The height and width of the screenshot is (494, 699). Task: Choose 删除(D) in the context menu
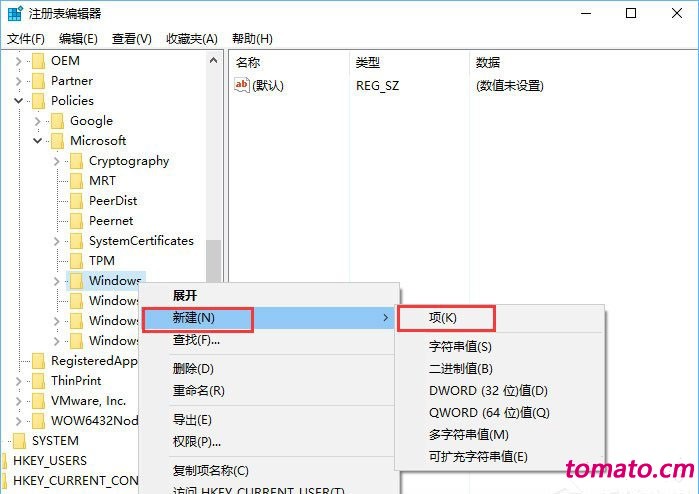pos(269,369)
